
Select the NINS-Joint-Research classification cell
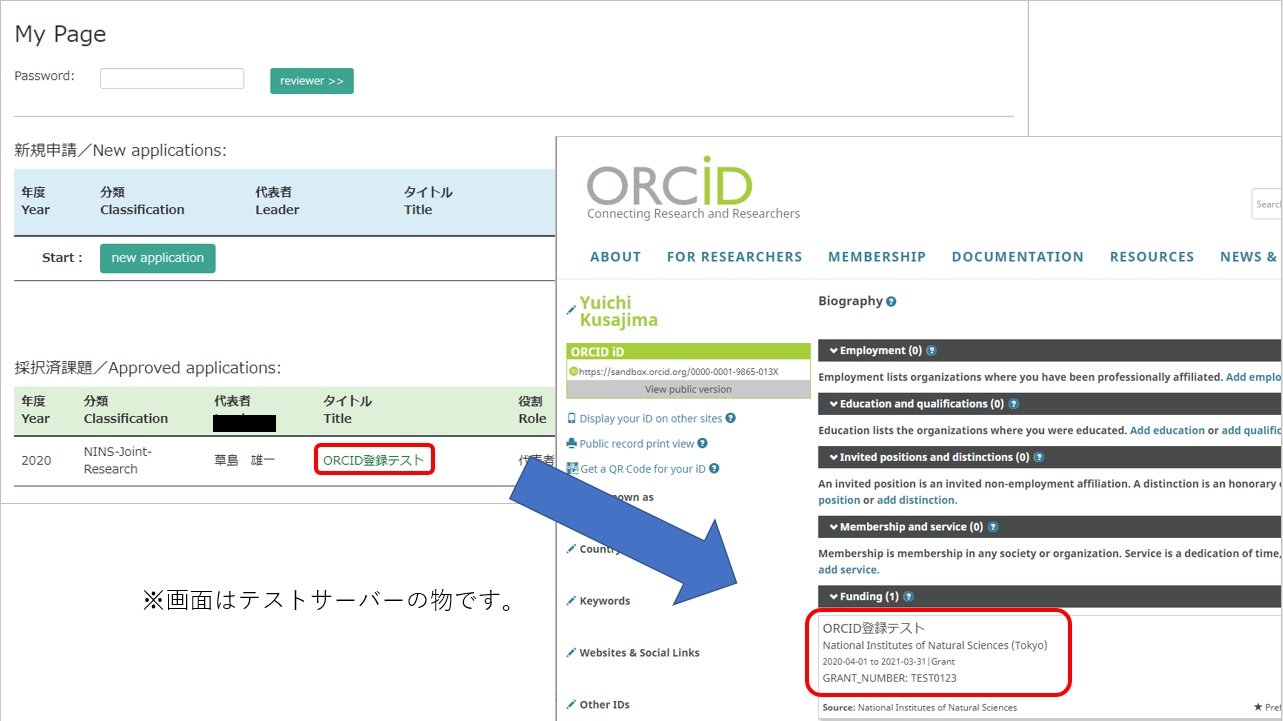point(118,461)
